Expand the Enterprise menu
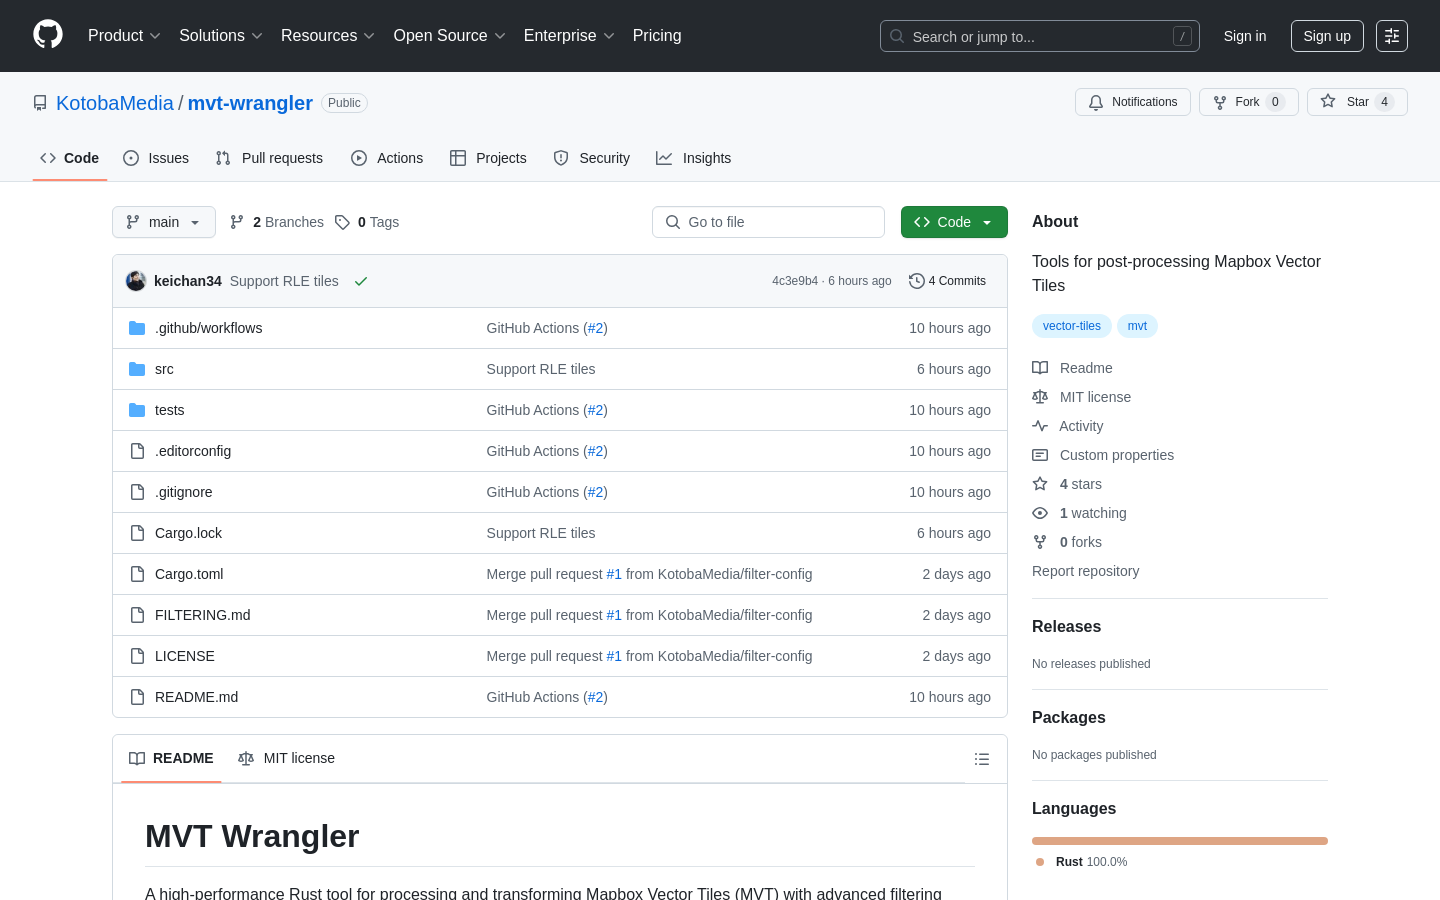This screenshot has width=1440, height=900. pos(569,36)
